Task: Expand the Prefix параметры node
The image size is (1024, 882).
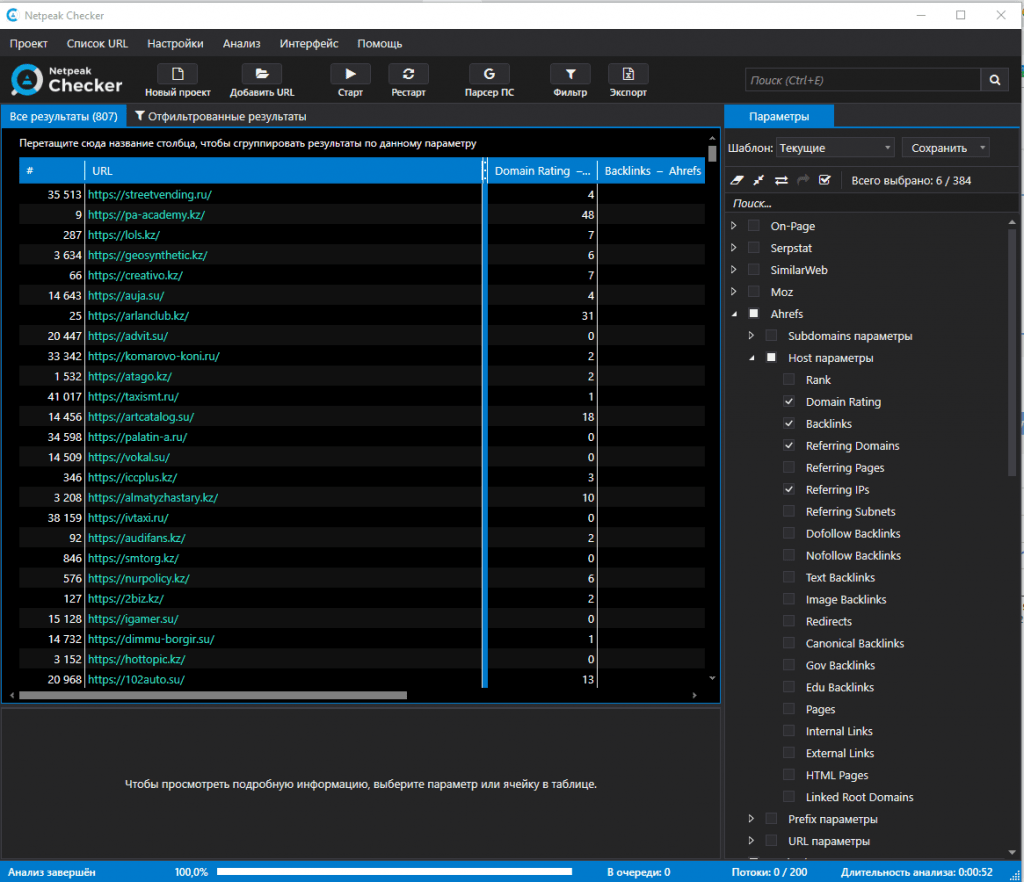Action: tap(752, 819)
